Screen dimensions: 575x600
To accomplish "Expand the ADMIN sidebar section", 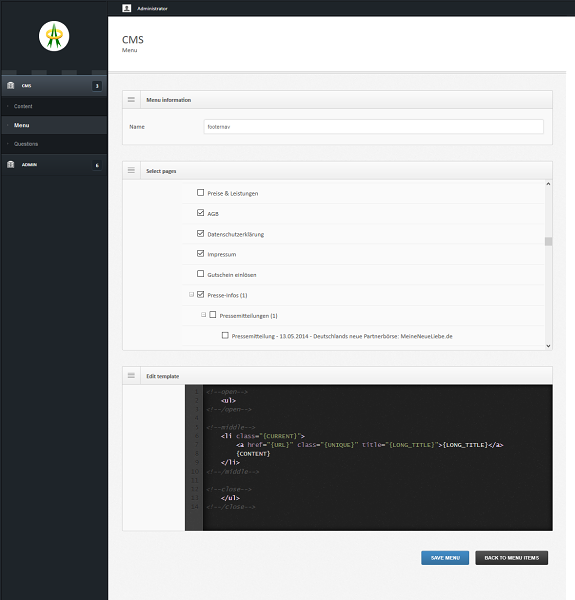I will point(54,165).
